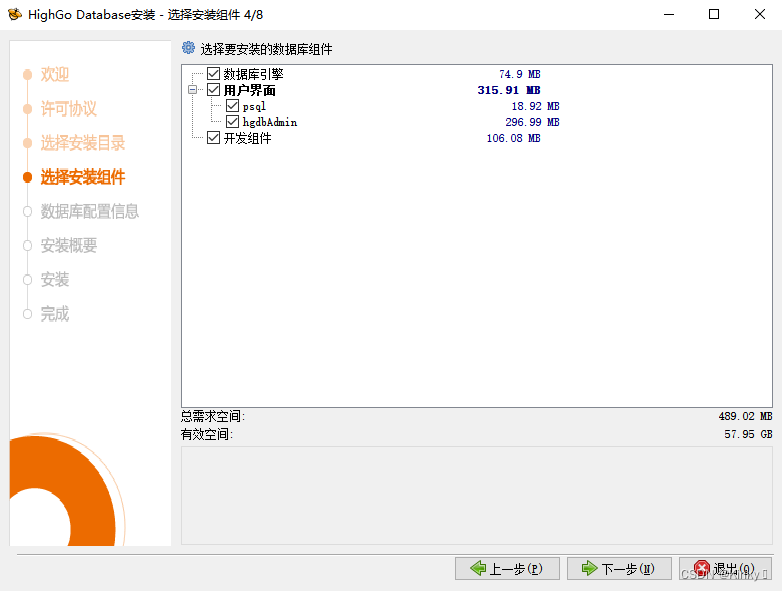Viewport: 782px width, 591px height.
Task: Click the 有效空间 label
Action: tap(206, 434)
